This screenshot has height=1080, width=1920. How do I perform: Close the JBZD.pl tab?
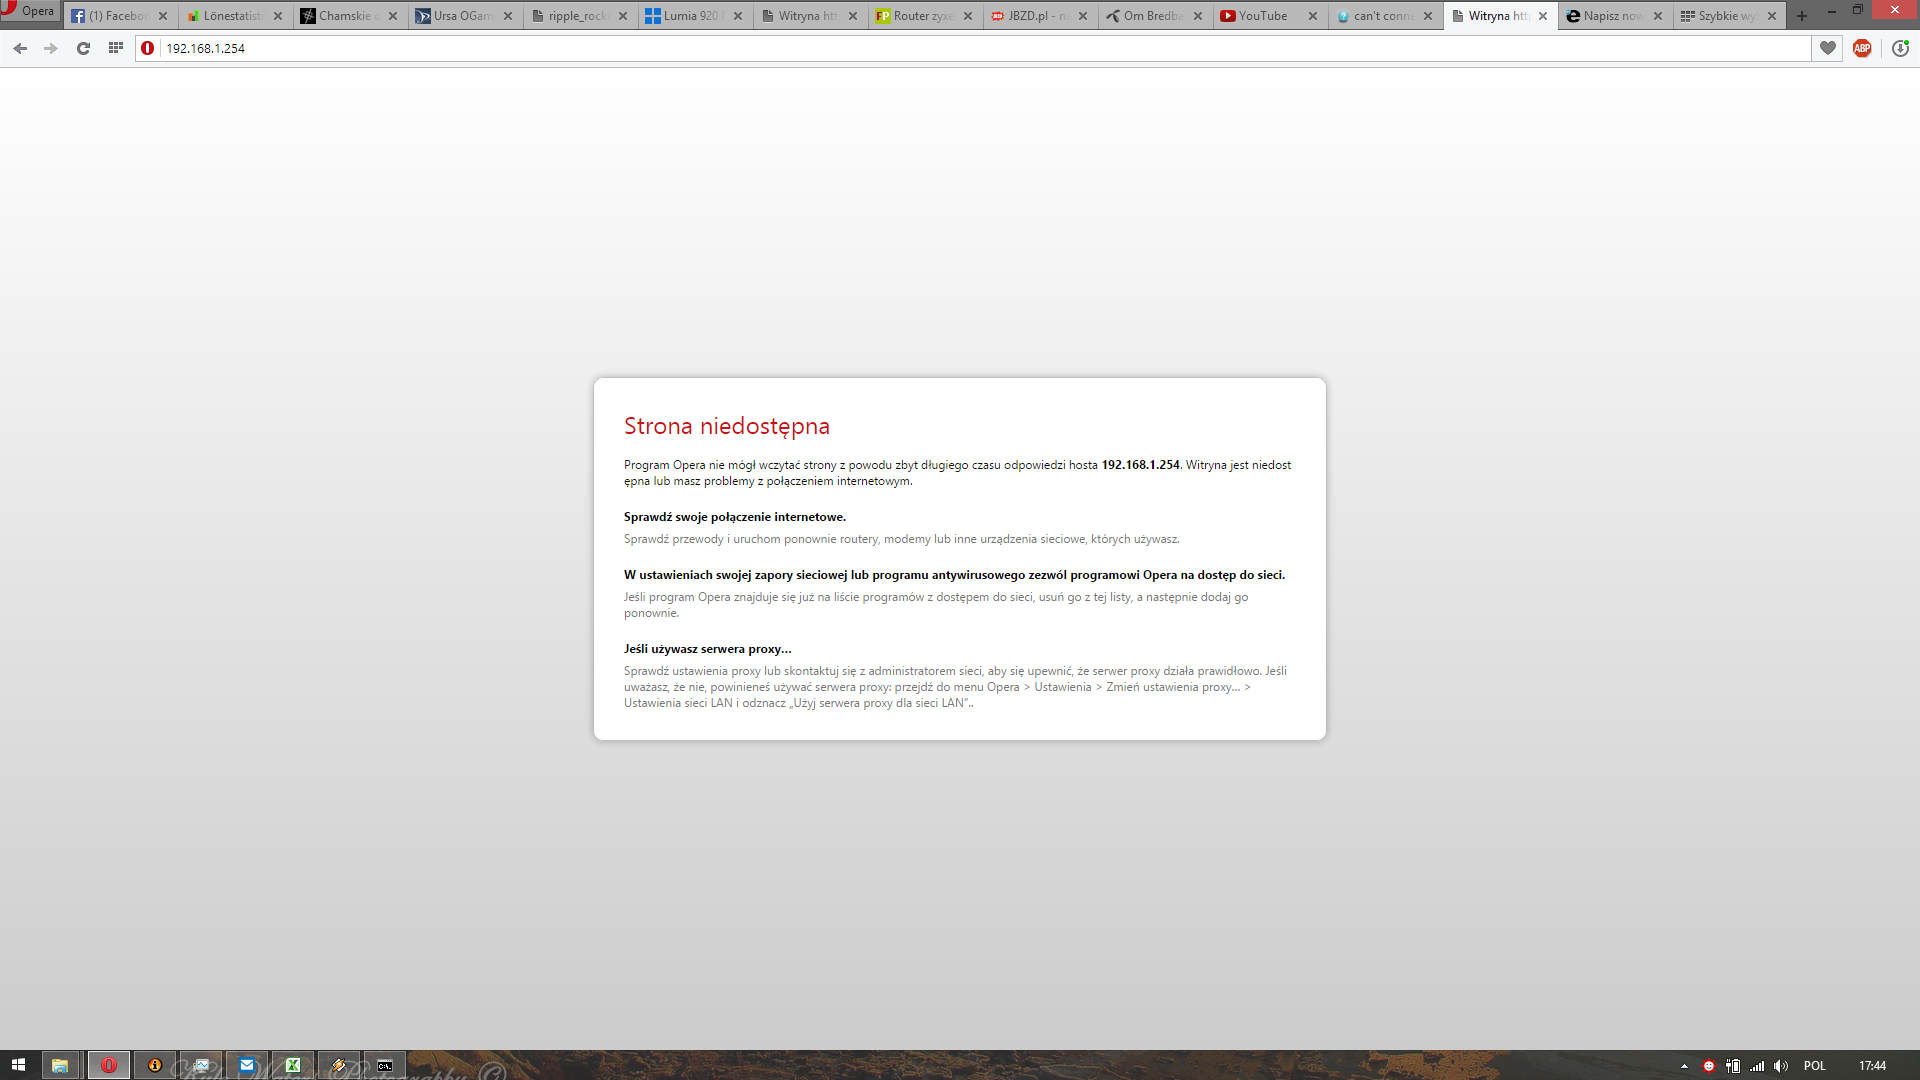1083,16
